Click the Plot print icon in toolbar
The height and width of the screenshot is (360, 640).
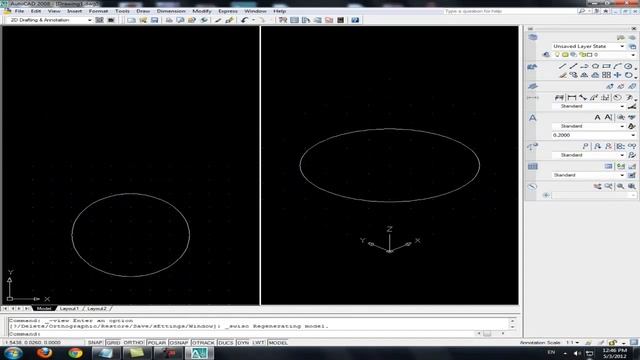(169, 20)
